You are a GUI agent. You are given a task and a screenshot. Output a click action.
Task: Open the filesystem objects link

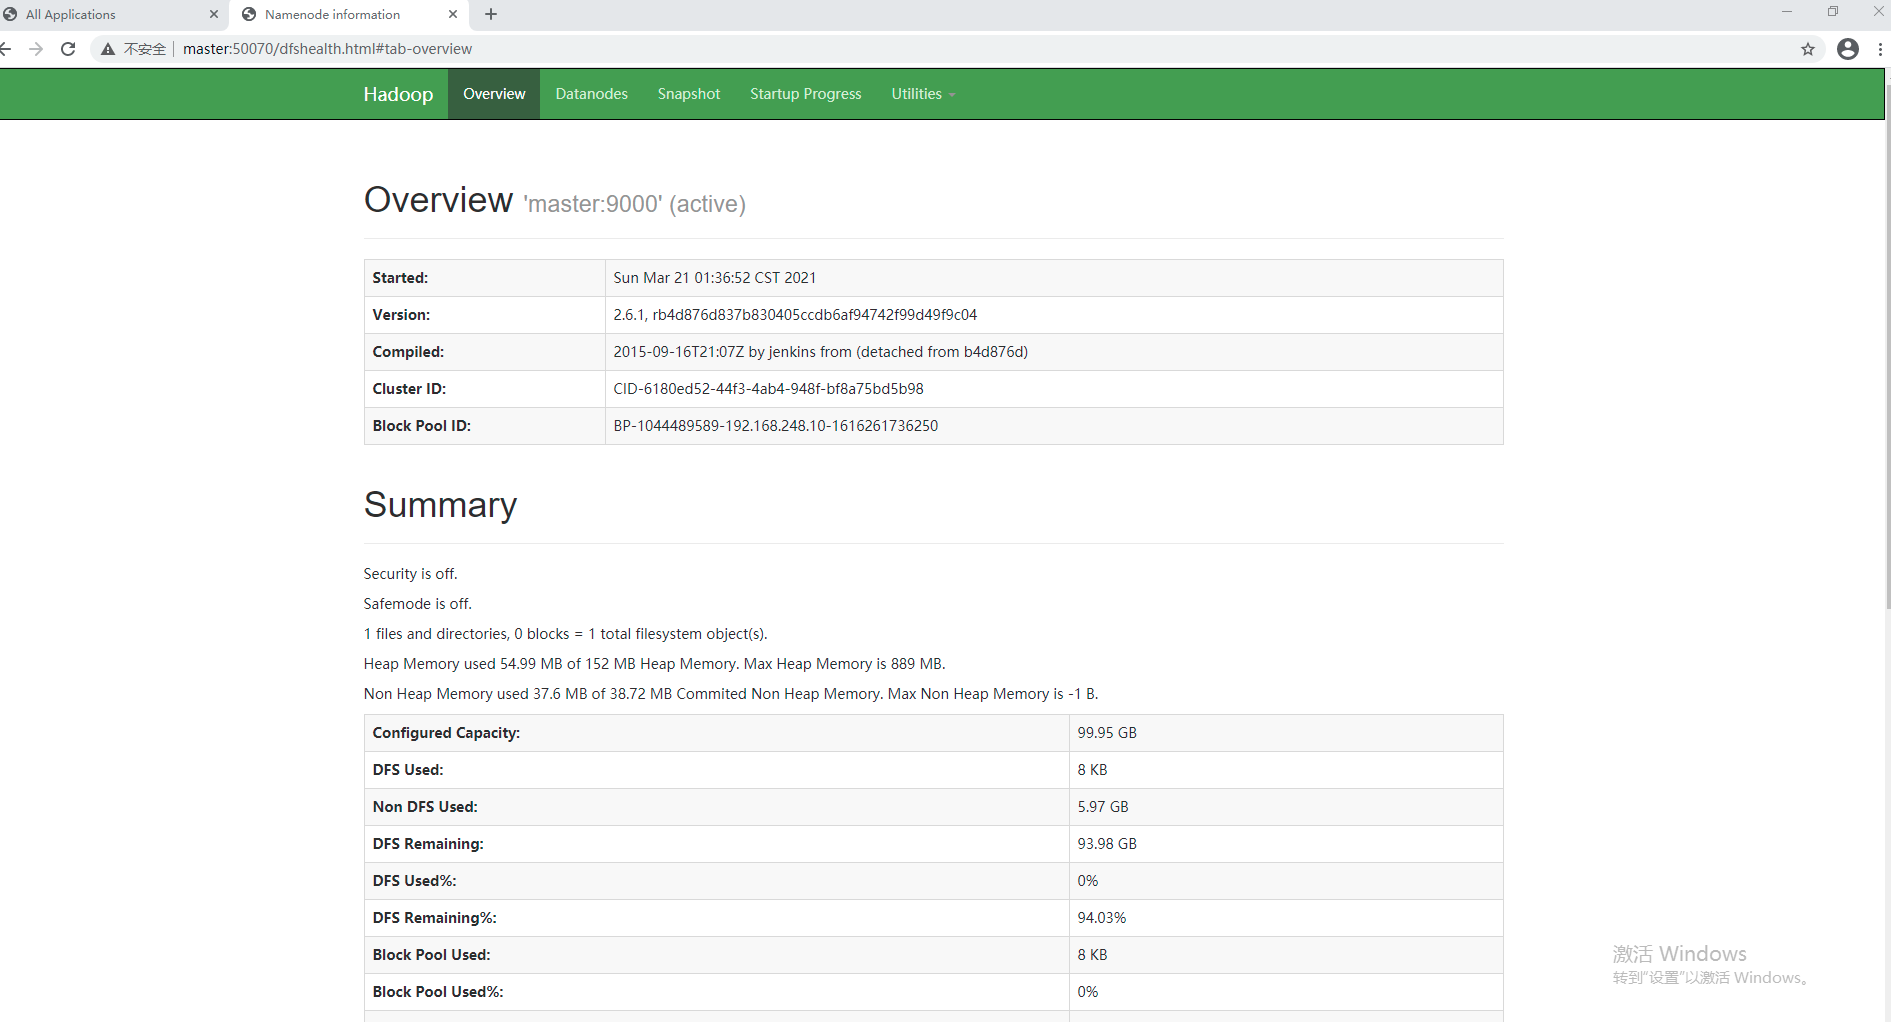(565, 633)
